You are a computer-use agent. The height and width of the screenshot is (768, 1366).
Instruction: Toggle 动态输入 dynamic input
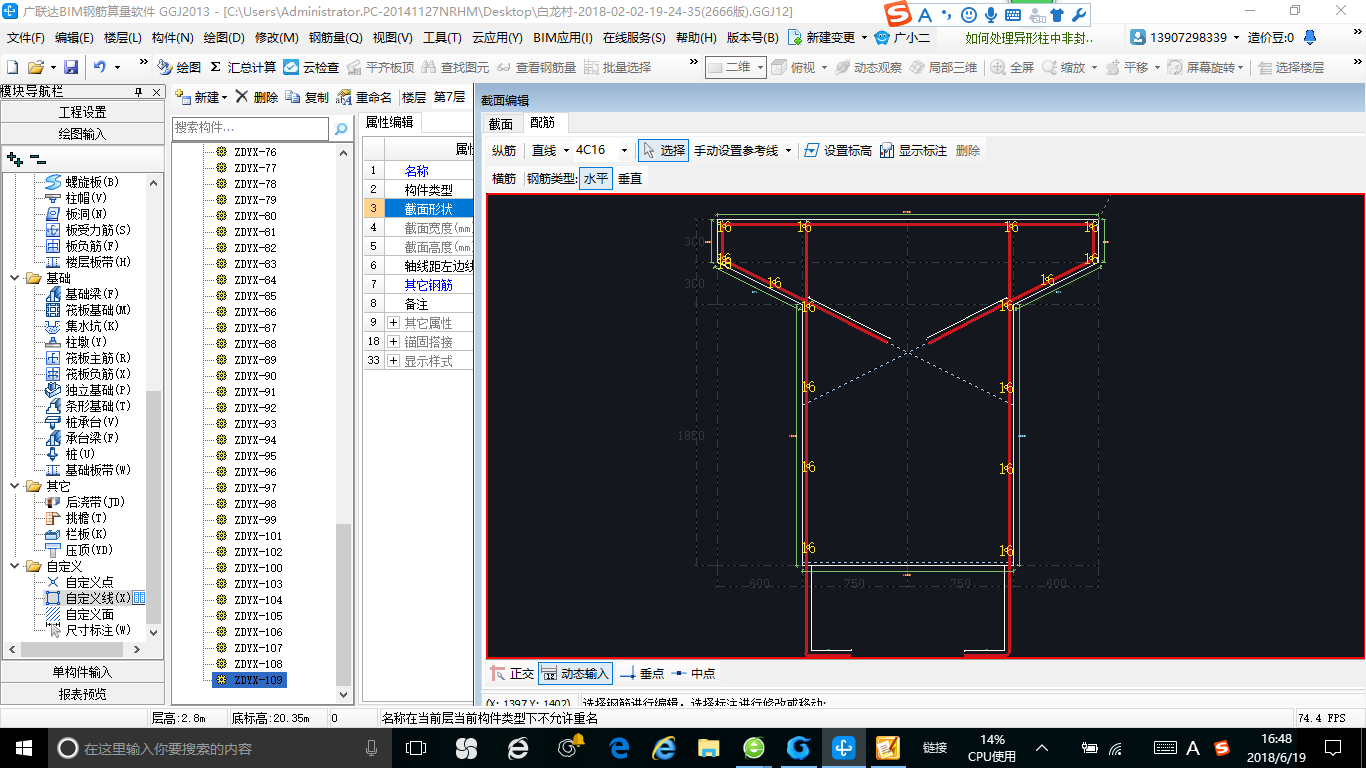[x=575, y=674]
